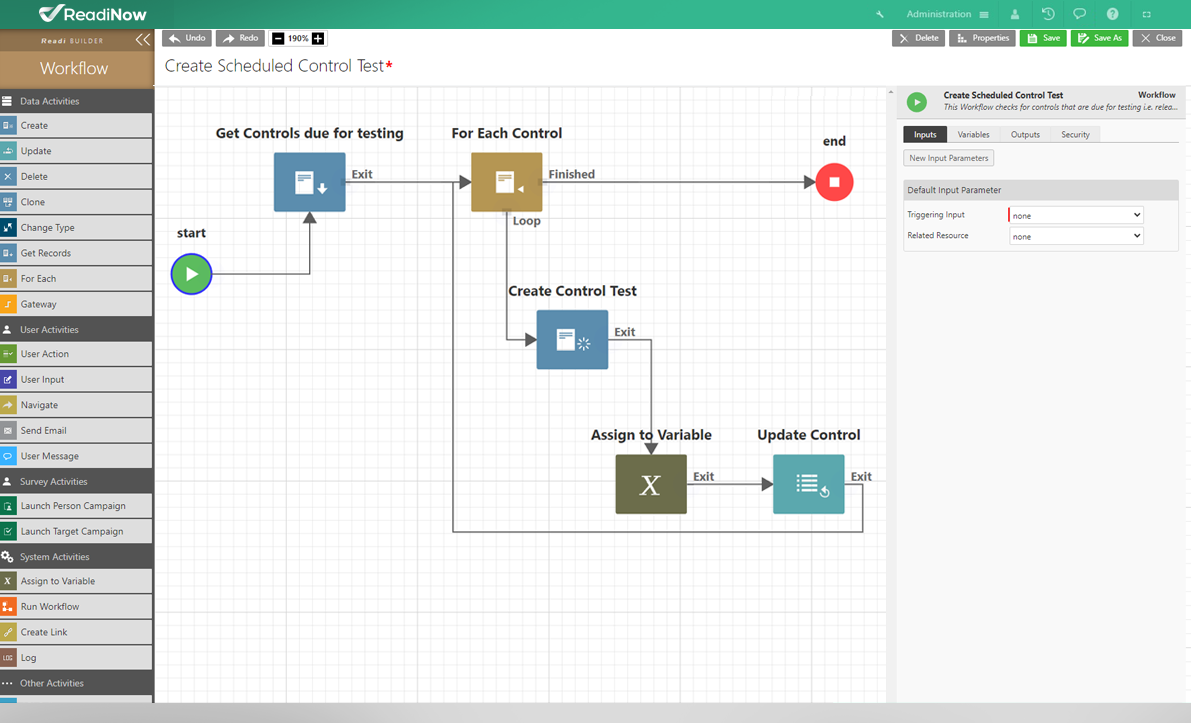The image size is (1191, 723).
Task: Select the Gateway activity
Action: [x=76, y=304]
